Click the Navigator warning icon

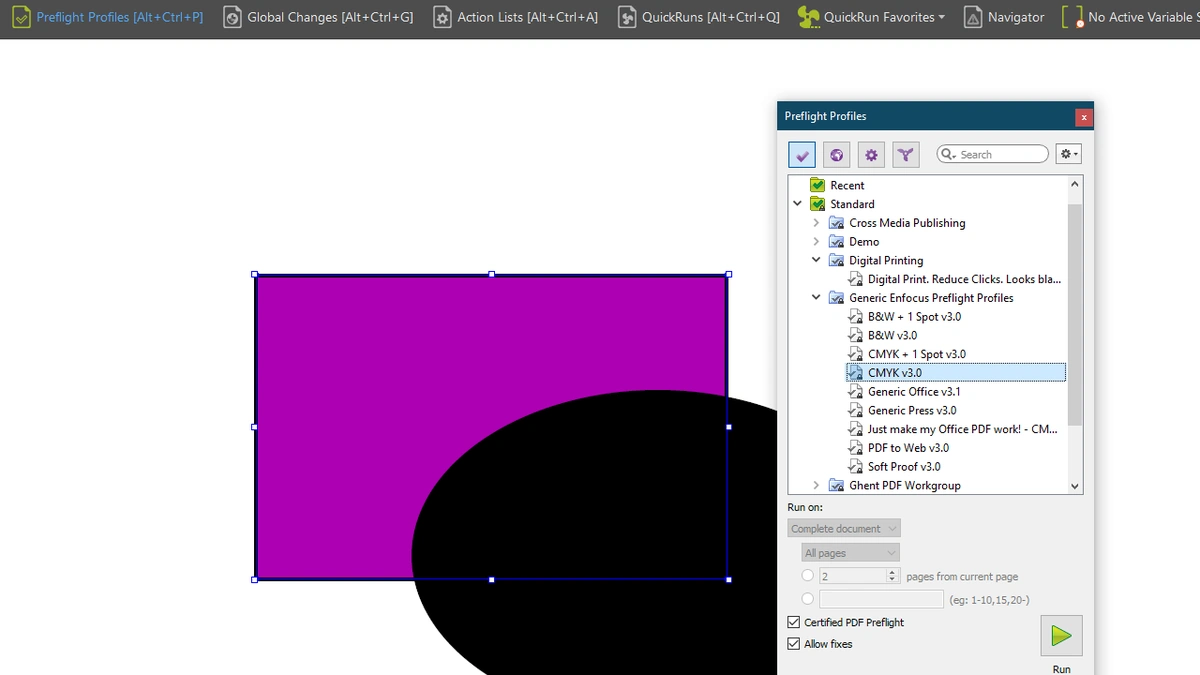point(972,17)
